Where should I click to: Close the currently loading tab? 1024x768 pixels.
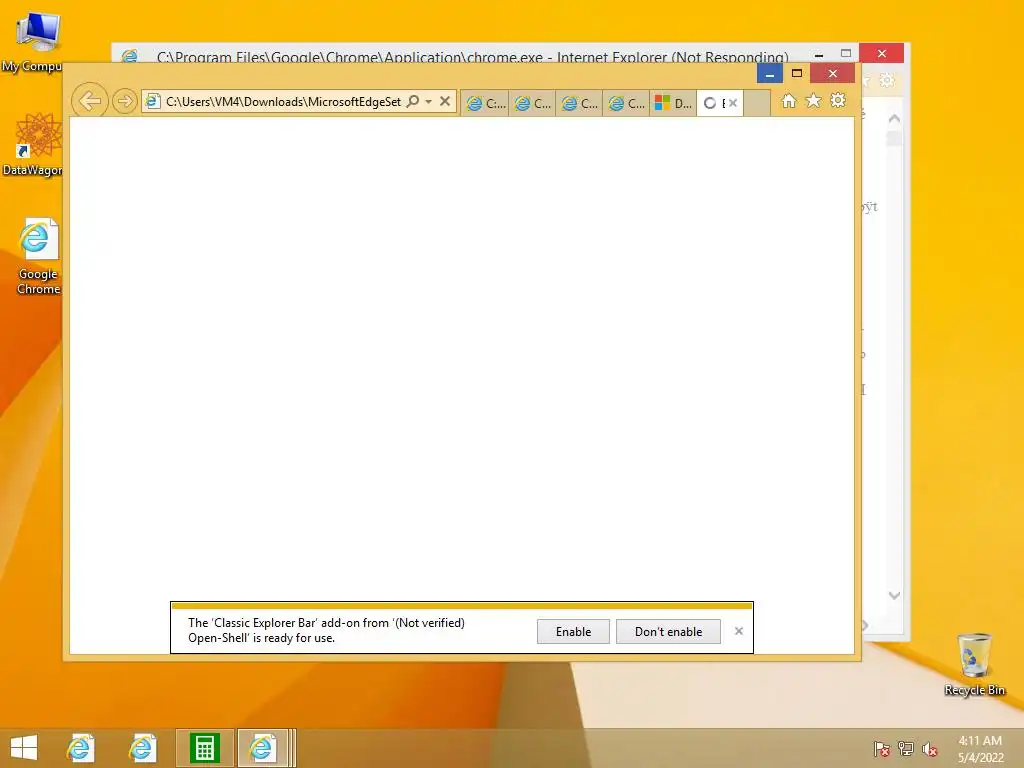(733, 103)
